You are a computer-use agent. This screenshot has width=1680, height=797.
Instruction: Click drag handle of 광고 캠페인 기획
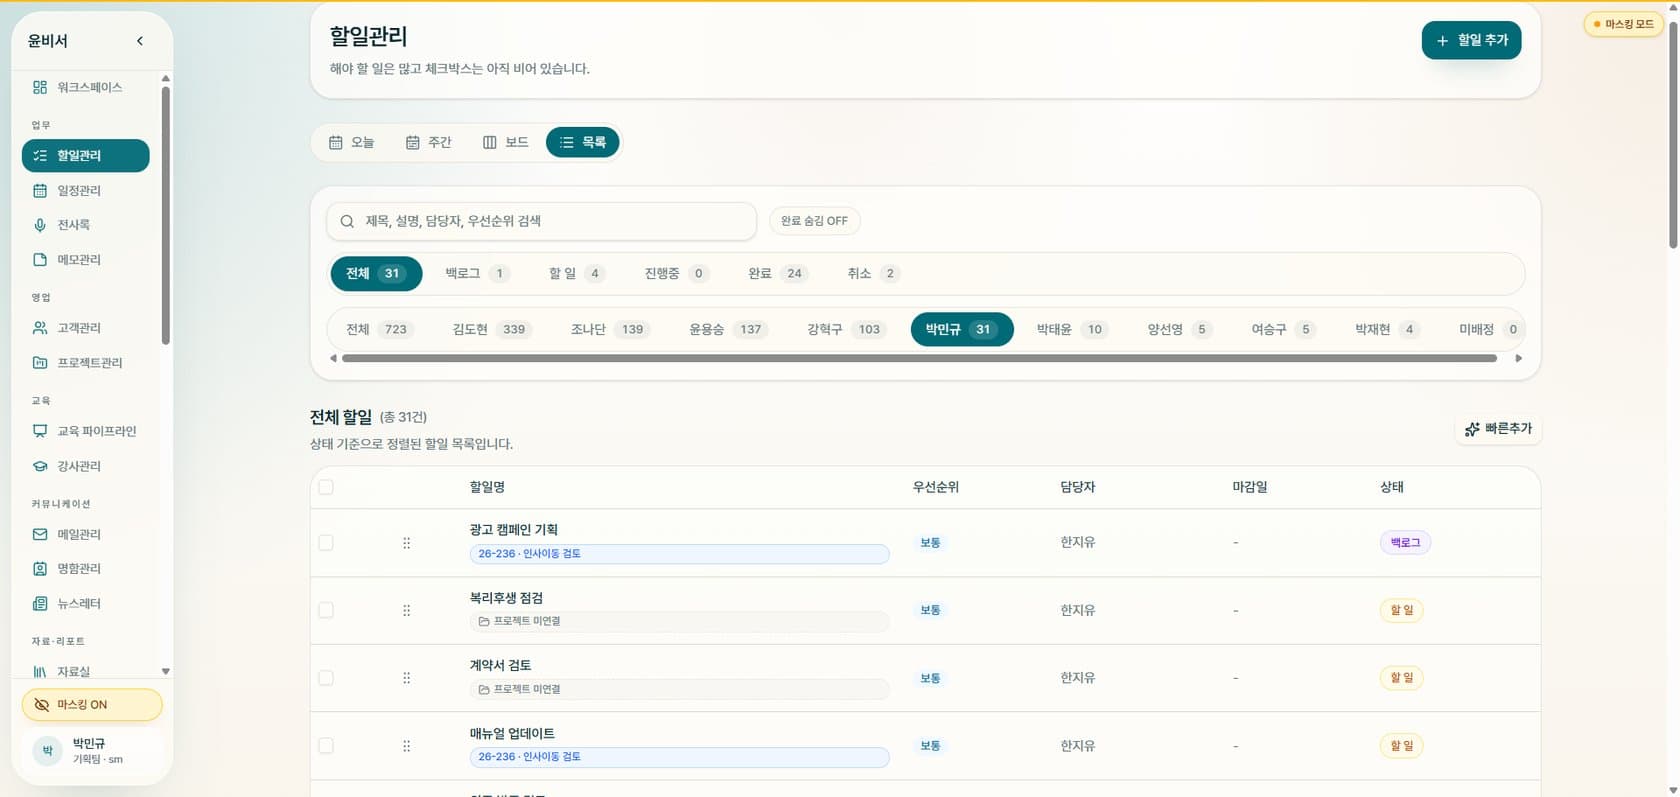click(406, 543)
